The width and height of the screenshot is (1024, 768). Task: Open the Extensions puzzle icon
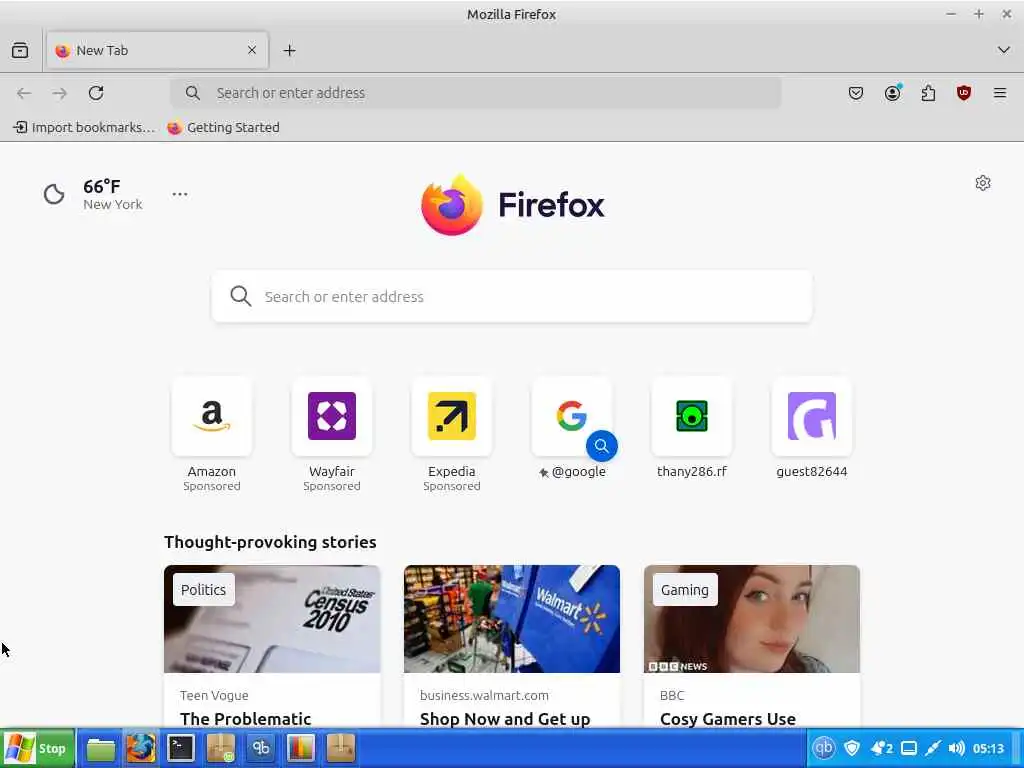(x=928, y=93)
